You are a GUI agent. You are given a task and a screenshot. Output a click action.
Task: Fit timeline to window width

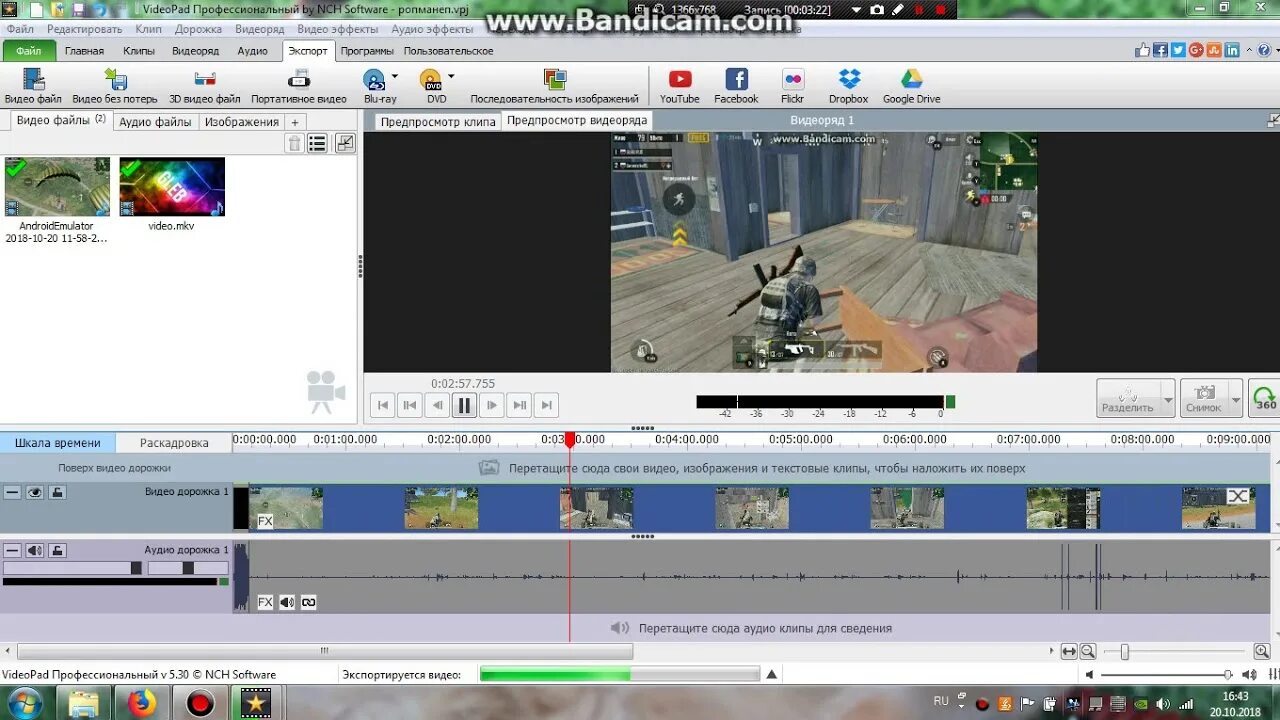pos(1069,651)
